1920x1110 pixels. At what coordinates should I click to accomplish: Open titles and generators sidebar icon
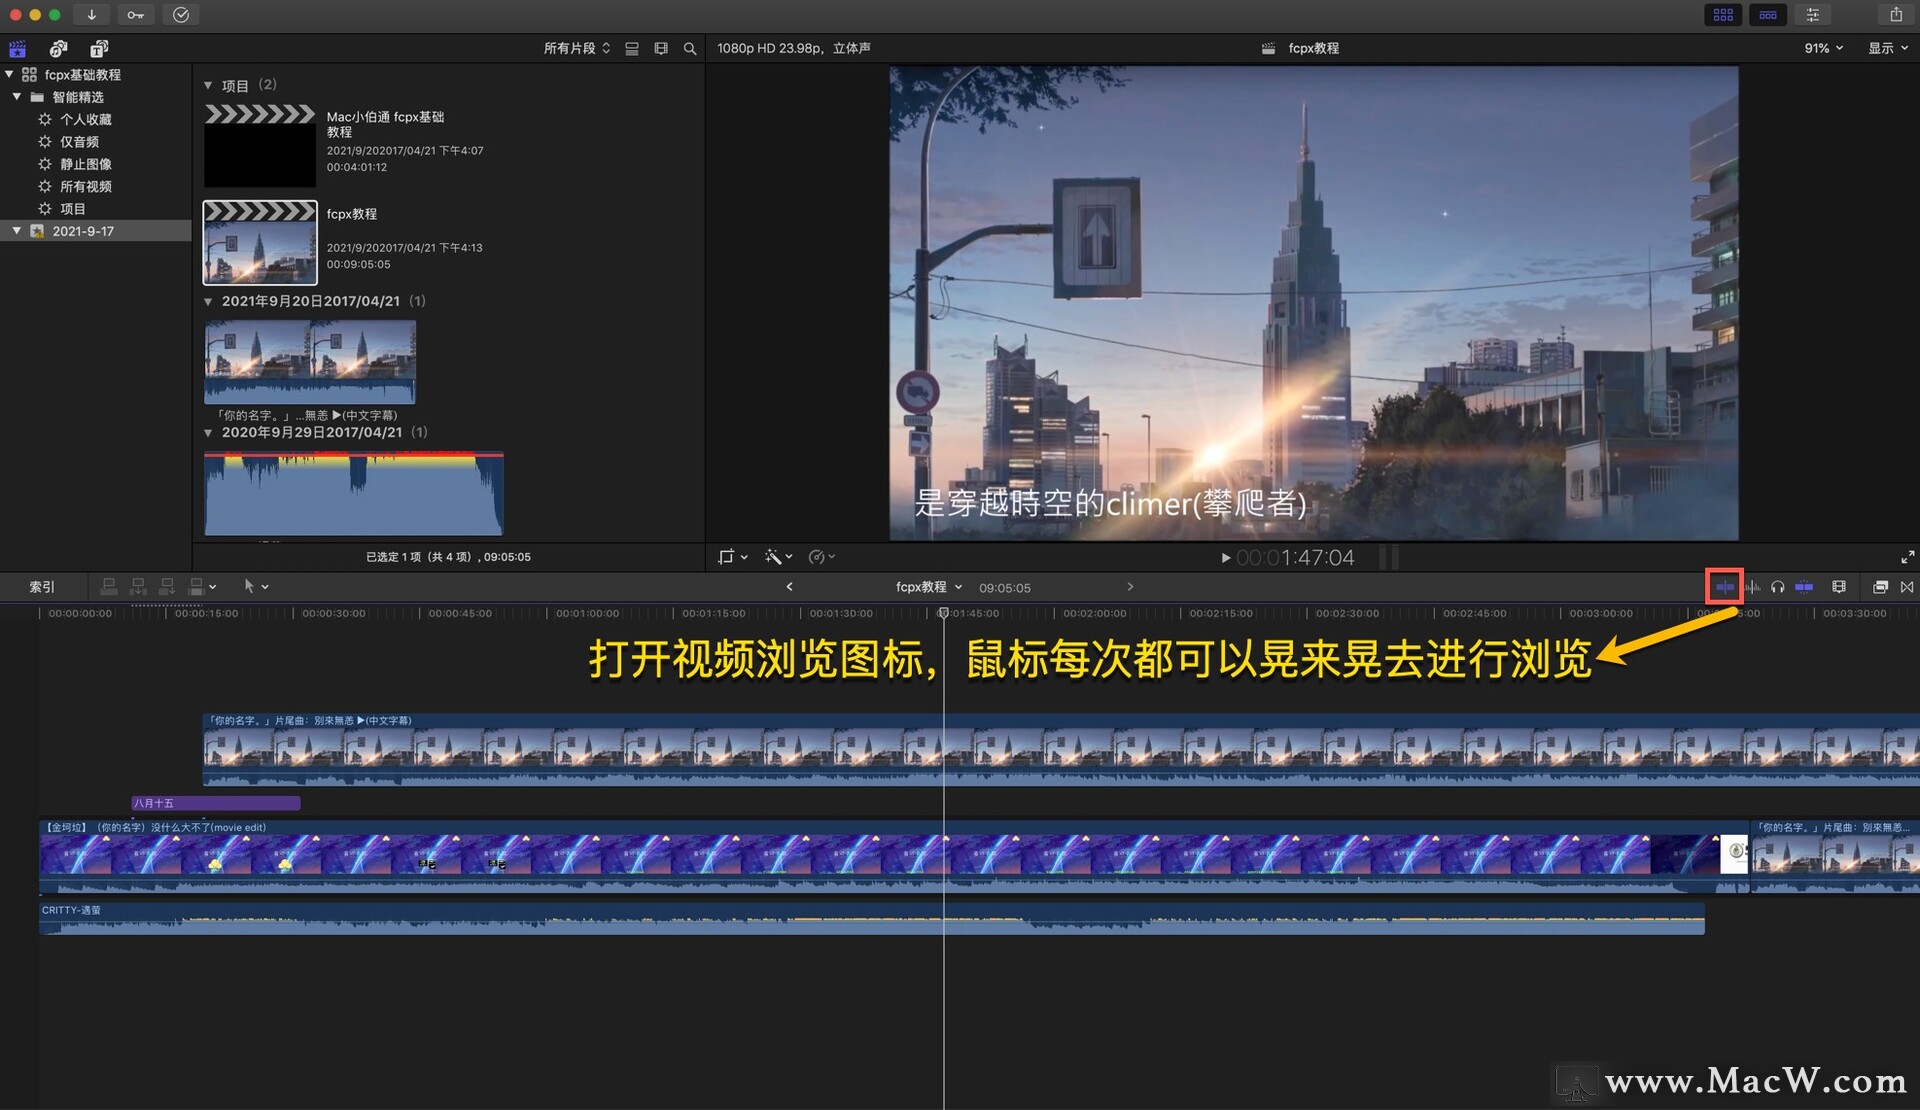tap(98, 48)
